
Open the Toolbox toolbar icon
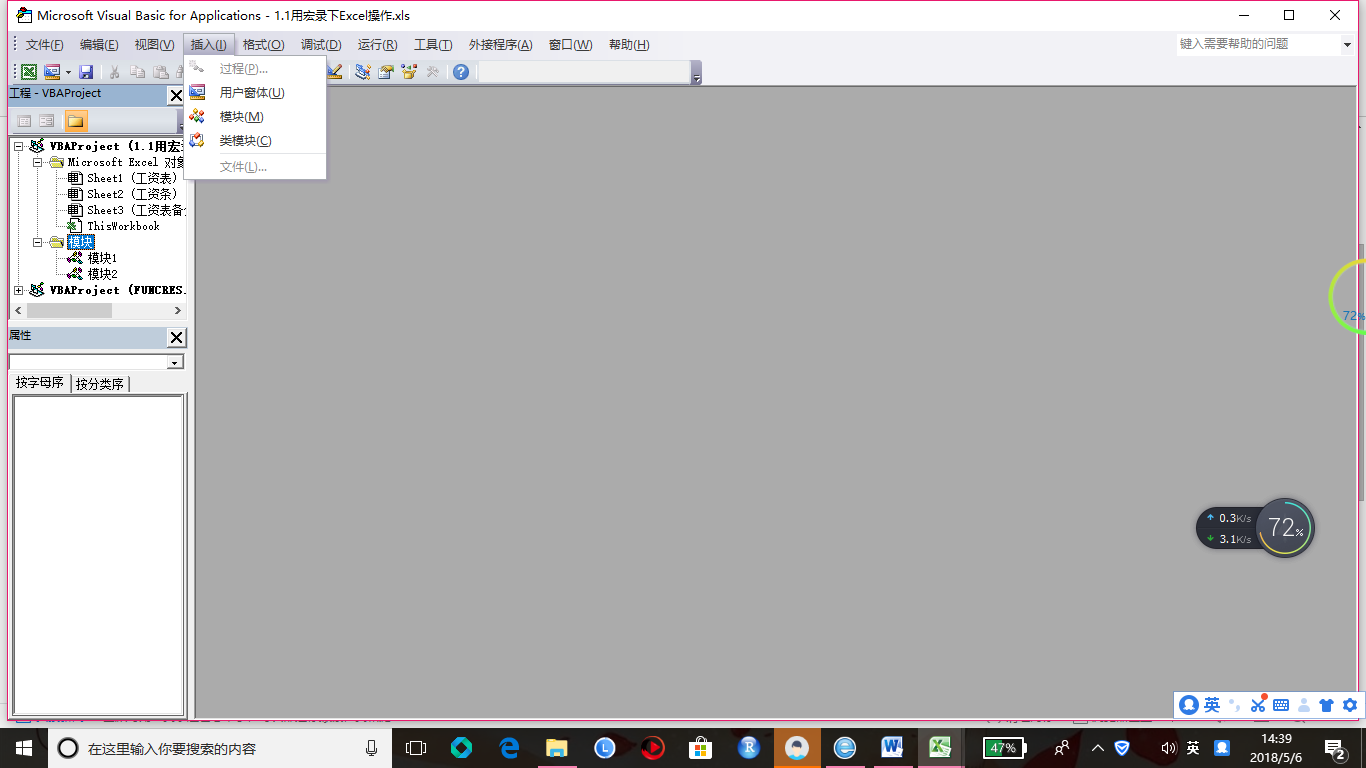click(x=433, y=72)
